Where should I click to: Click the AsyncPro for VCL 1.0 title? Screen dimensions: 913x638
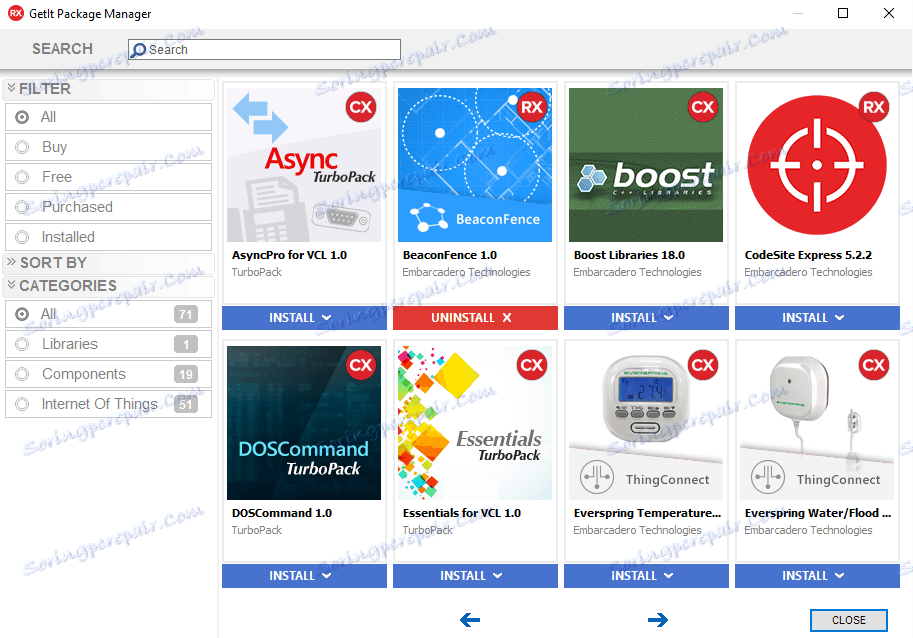pos(289,255)
